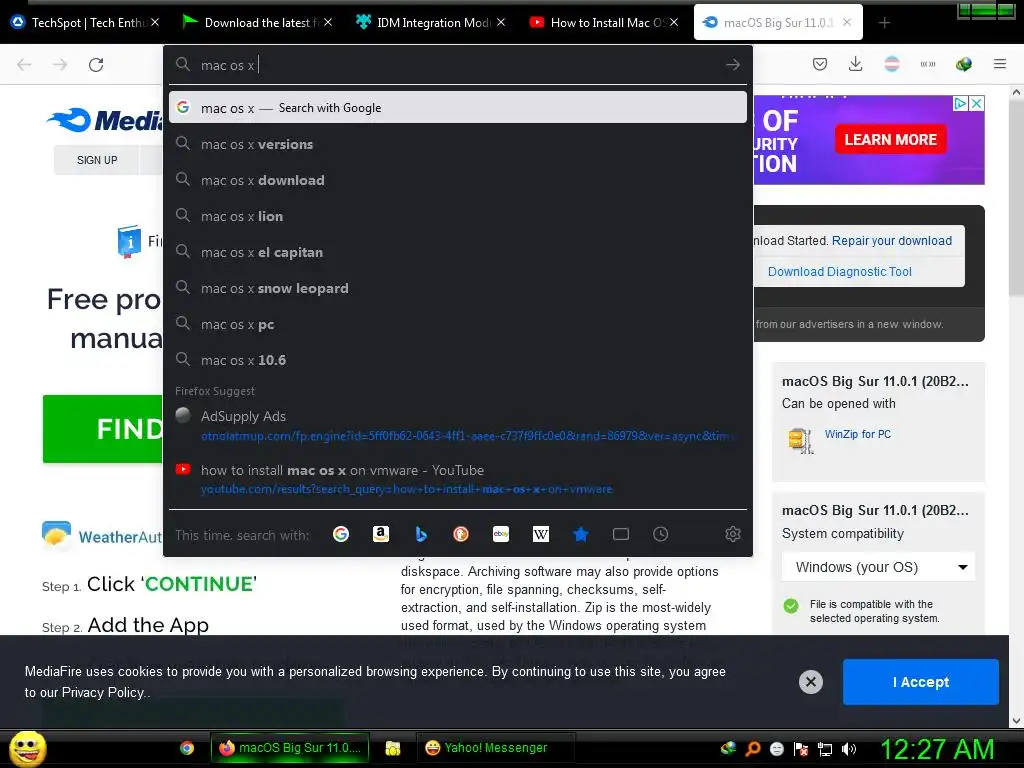Click the MediaFire logo

pos(104,120)
